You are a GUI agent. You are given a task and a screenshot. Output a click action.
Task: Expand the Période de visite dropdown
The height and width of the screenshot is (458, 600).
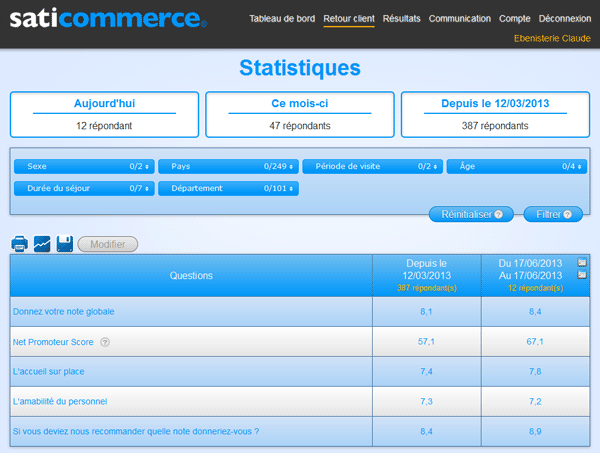point(371,167)
